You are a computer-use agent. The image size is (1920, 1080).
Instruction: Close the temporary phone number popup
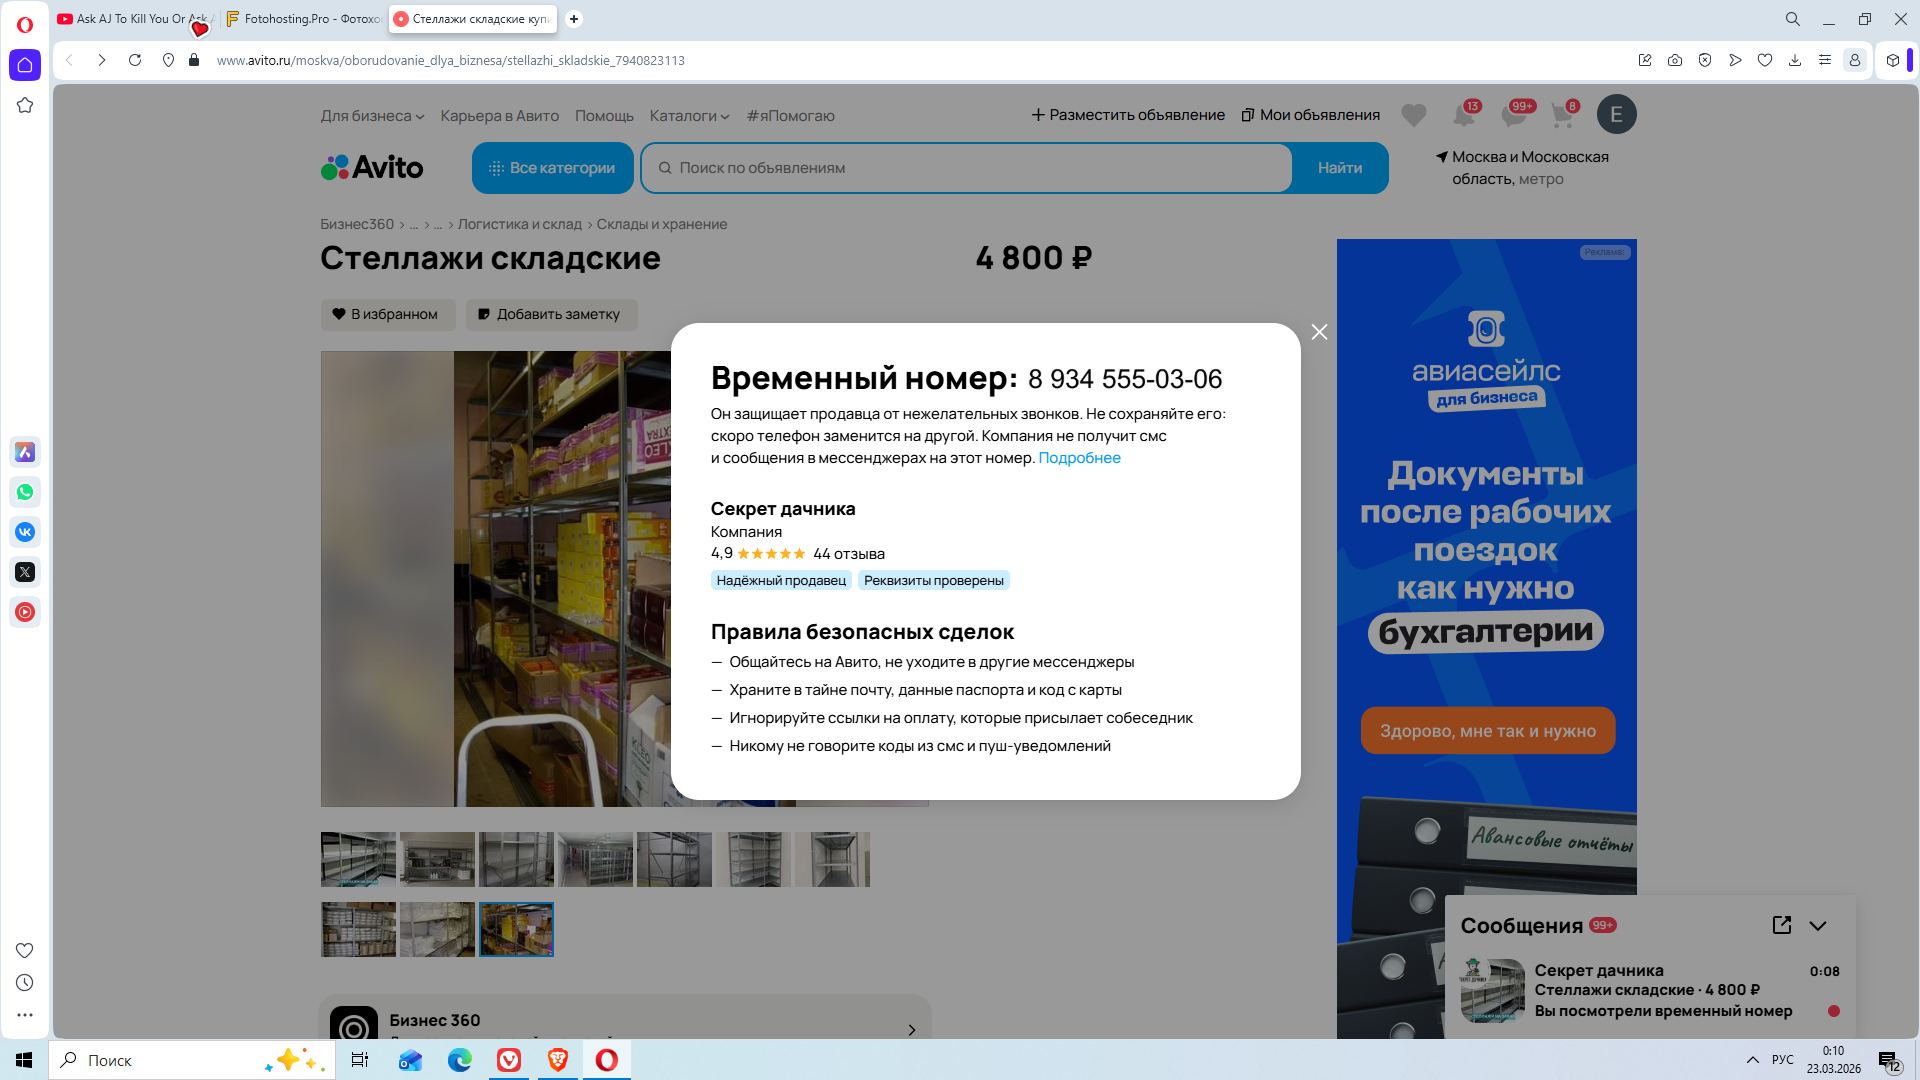[1319, 332]
